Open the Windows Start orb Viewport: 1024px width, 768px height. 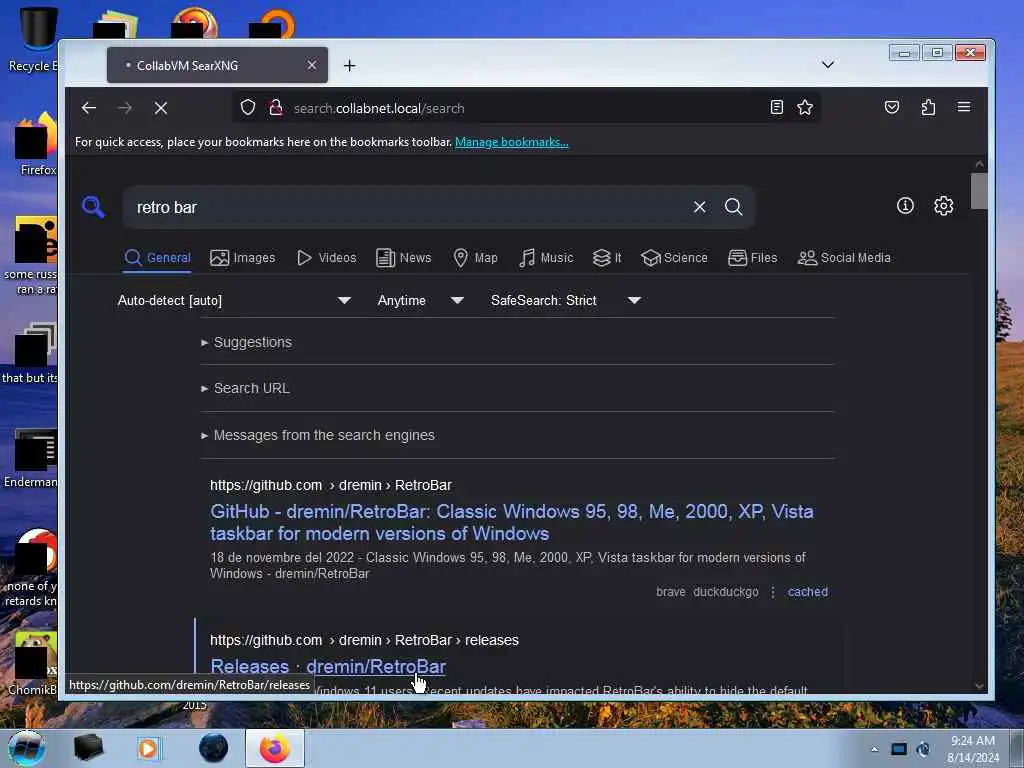pos(27,748)
